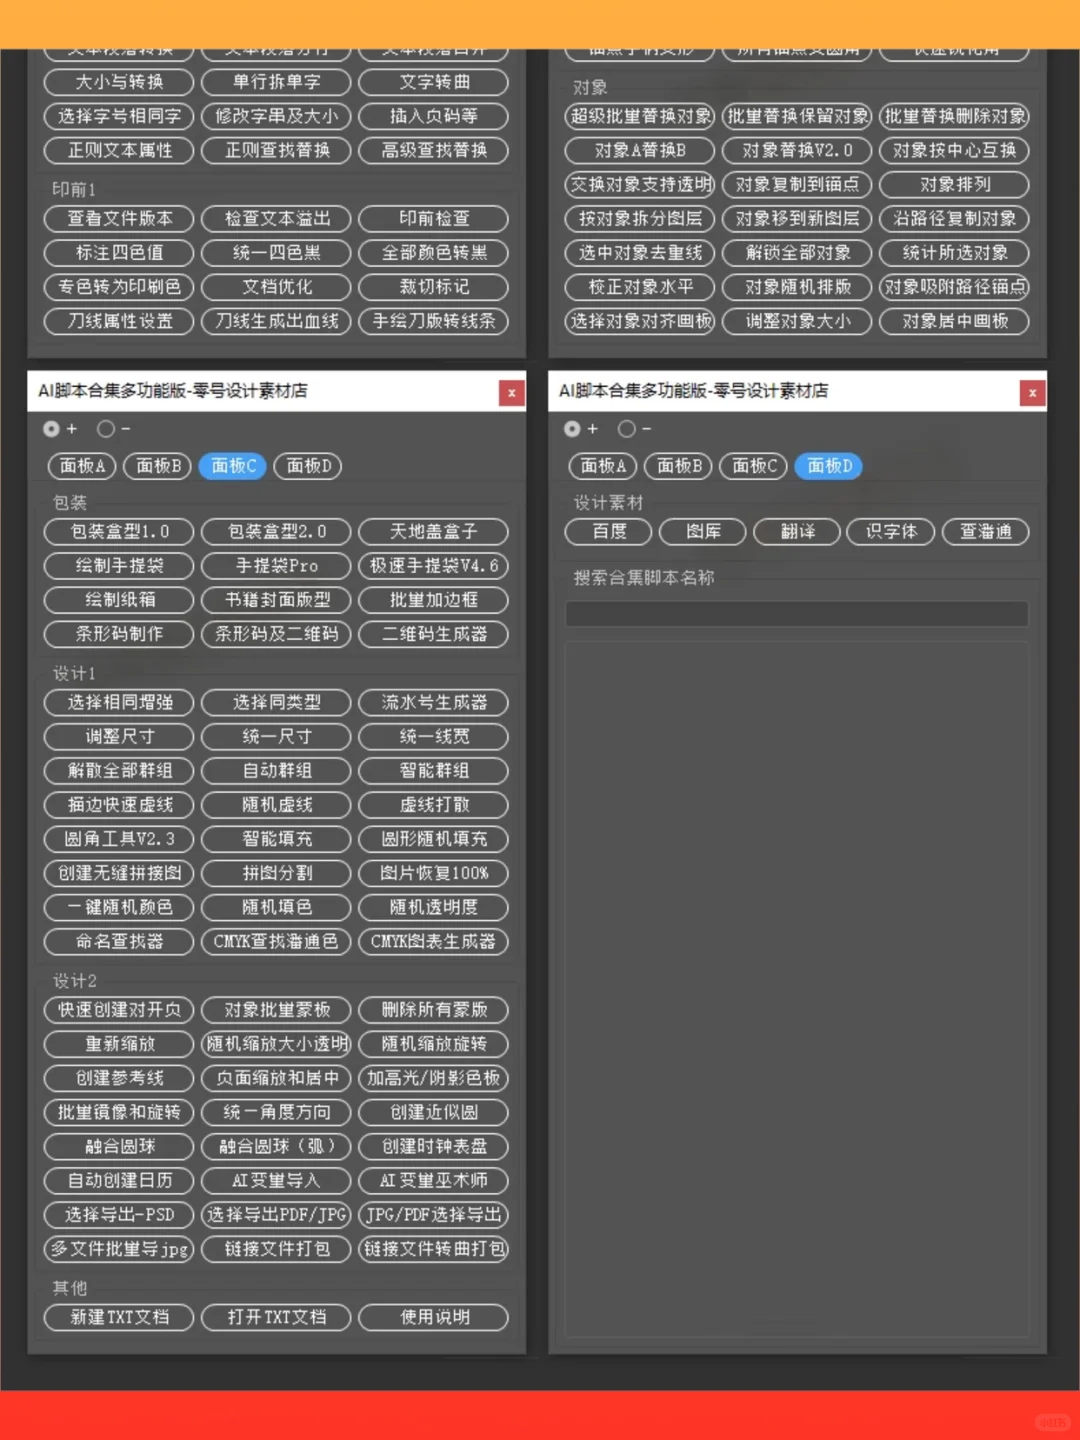The image size is (1080, 1440).
Task: Click 快速创建对开页 button
Action: tap(119, 1010)
